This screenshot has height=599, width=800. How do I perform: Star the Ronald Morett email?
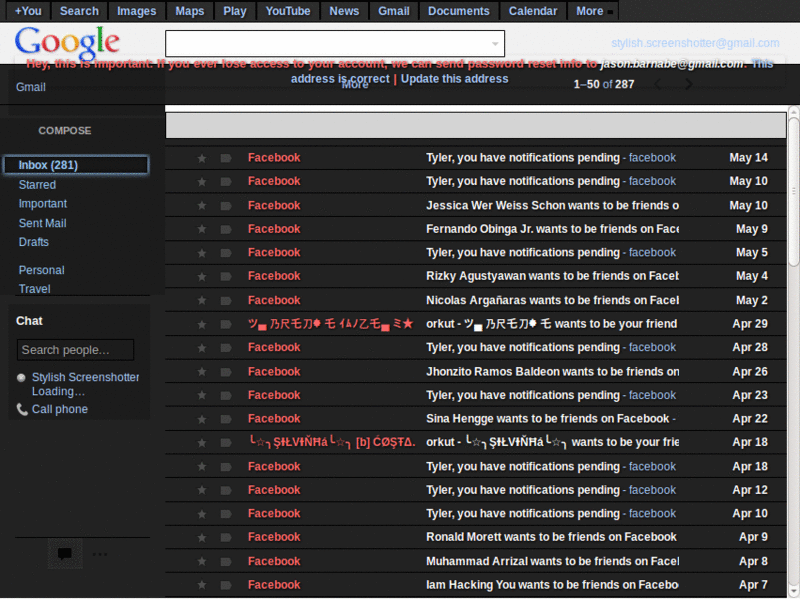click(x=202, y=537)
